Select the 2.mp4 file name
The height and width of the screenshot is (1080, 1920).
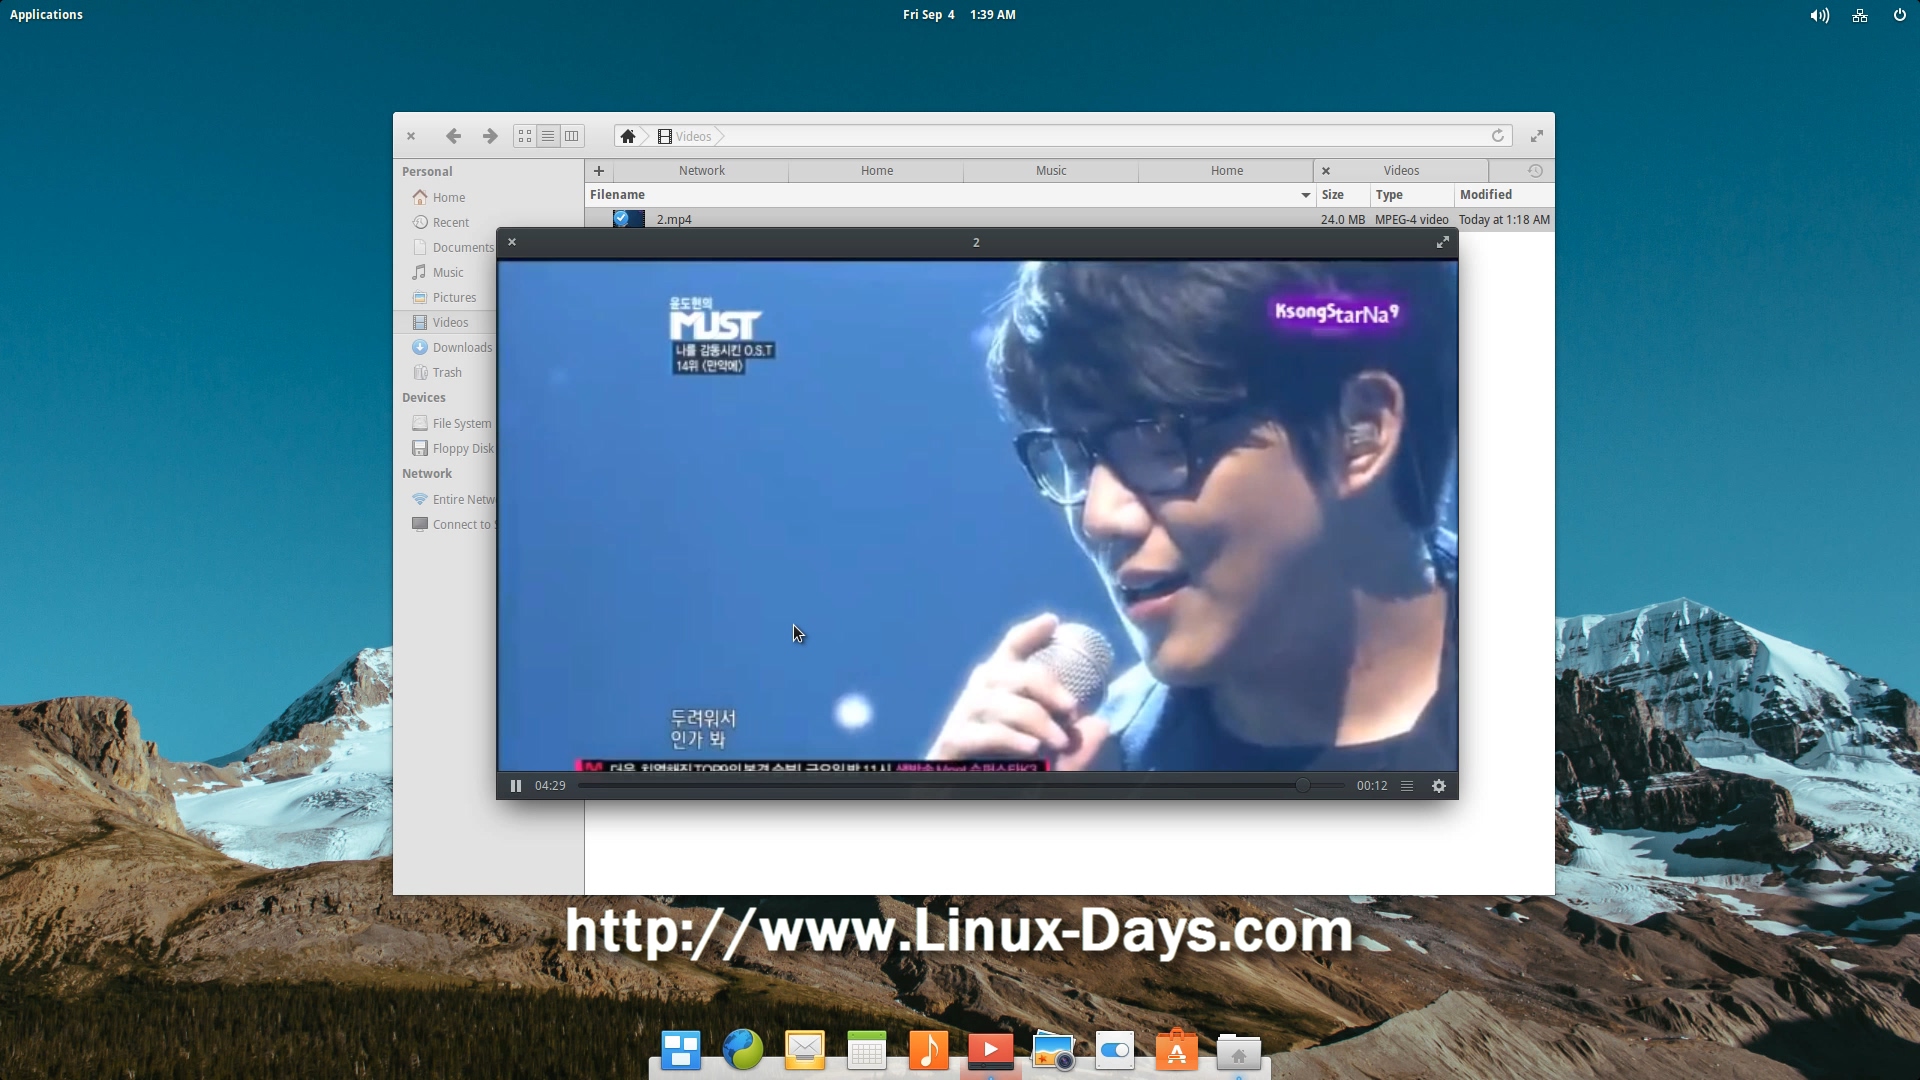674,220
